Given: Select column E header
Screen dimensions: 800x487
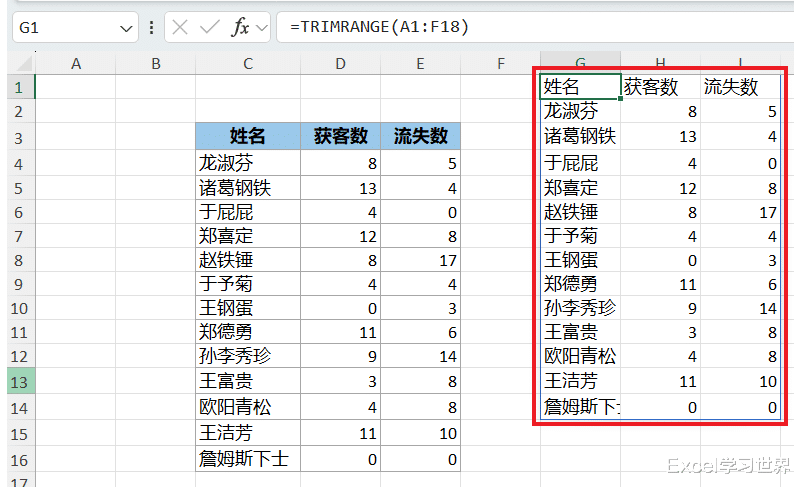Looking at the screenshot, I should (x=420, y=64).
